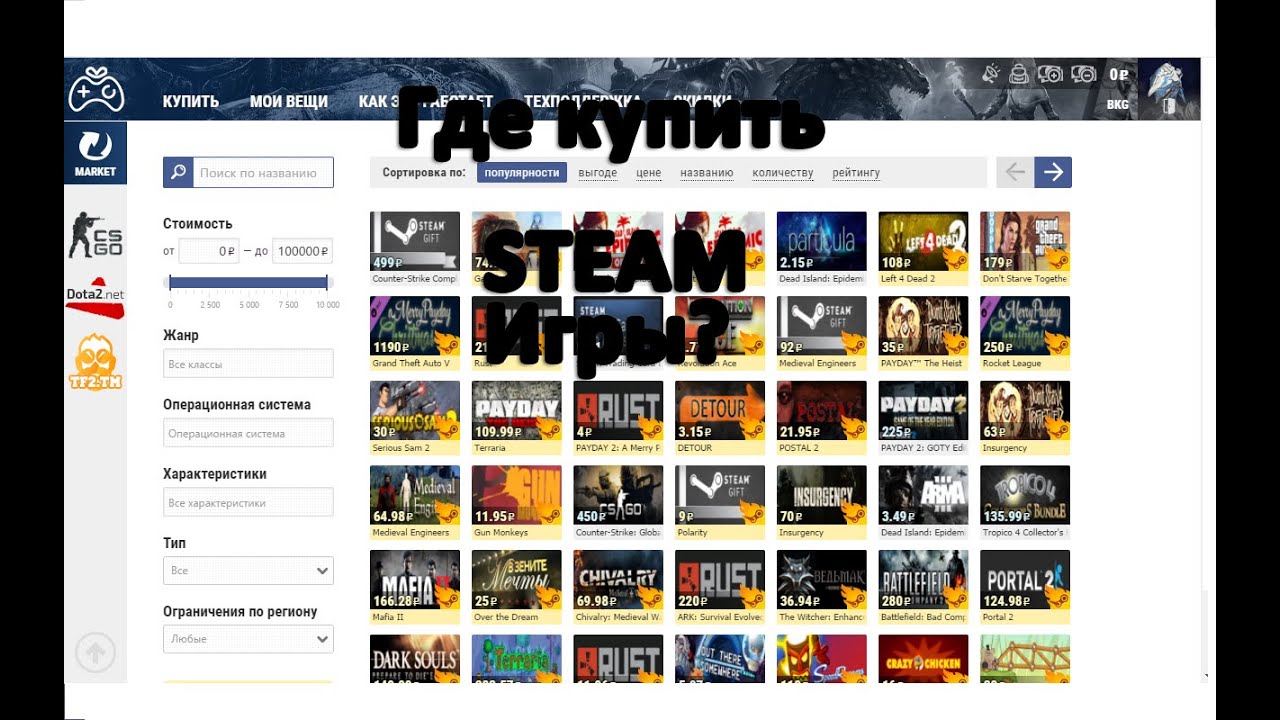Viewport: 1280px width, 720px height.
Task: Open the Rocket League 250₽ item
Action: click(x=1025, y=333)
